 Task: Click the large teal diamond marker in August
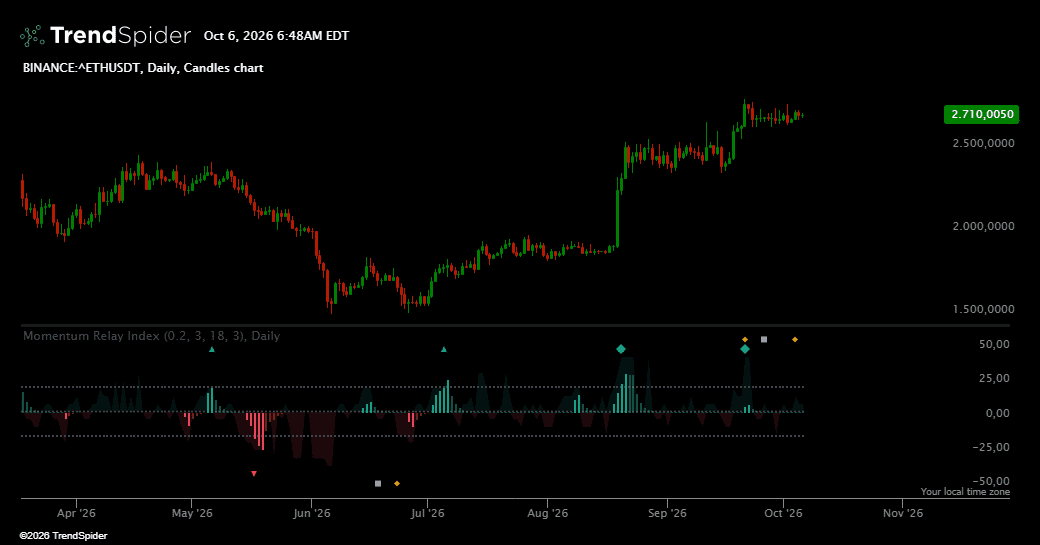pos(621,349)
